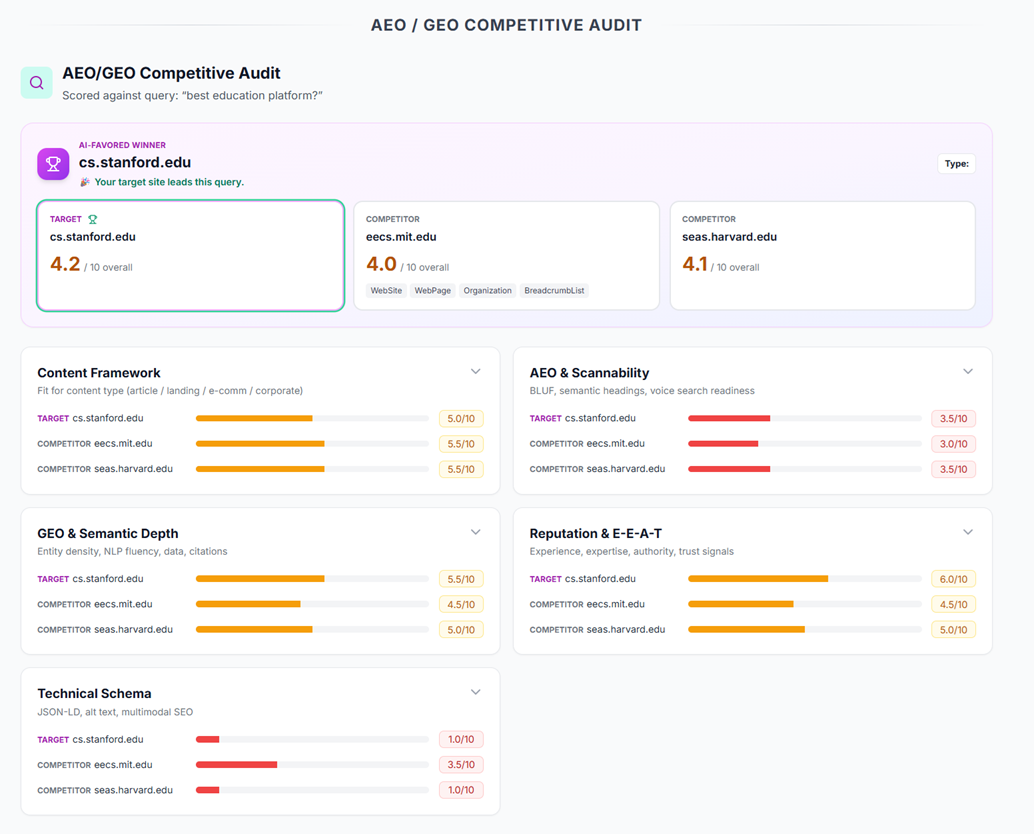This screenshot has width=1034, height=834.
Task: Click the WebSite schema tag
Action: tap(386, 291)
